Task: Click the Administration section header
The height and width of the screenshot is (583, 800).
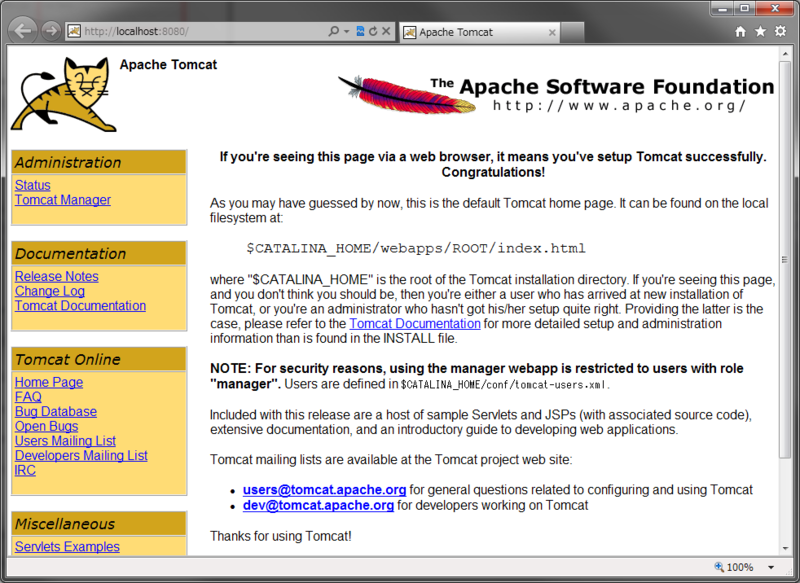Action: click(x=99, y=162)
